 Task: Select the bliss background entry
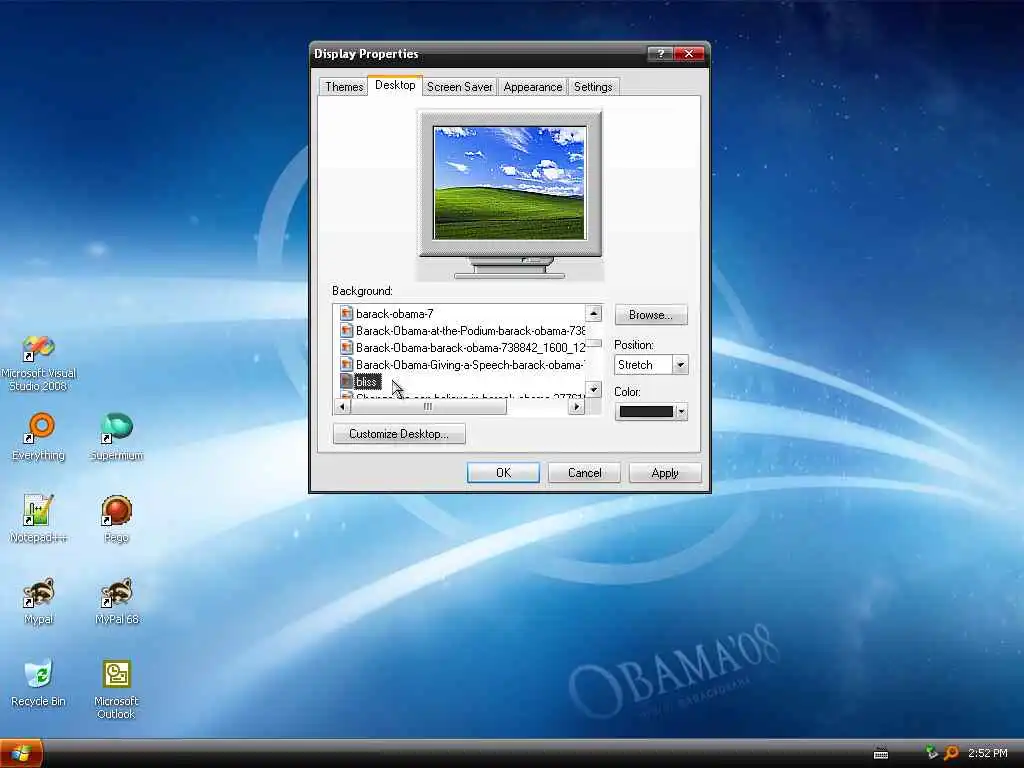[x=367, y=381]
